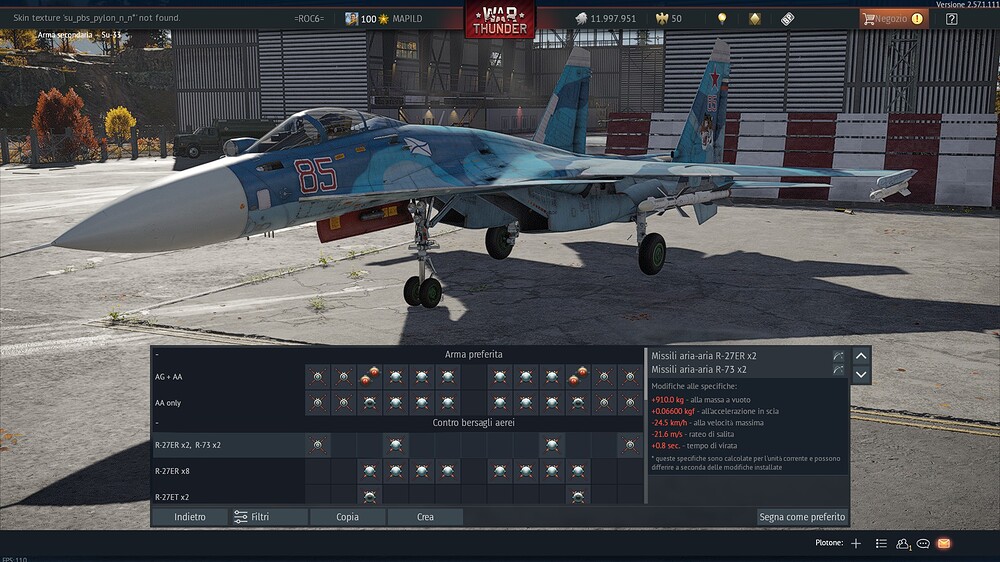Collapse the Arma preferita section

(x=157, y=354)
